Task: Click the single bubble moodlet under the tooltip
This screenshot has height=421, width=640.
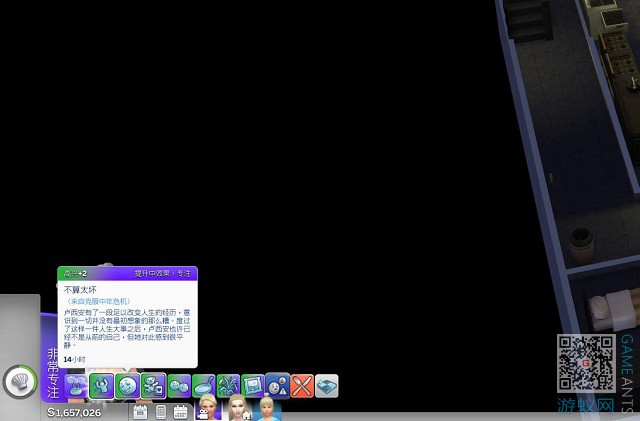Action: 127,386
